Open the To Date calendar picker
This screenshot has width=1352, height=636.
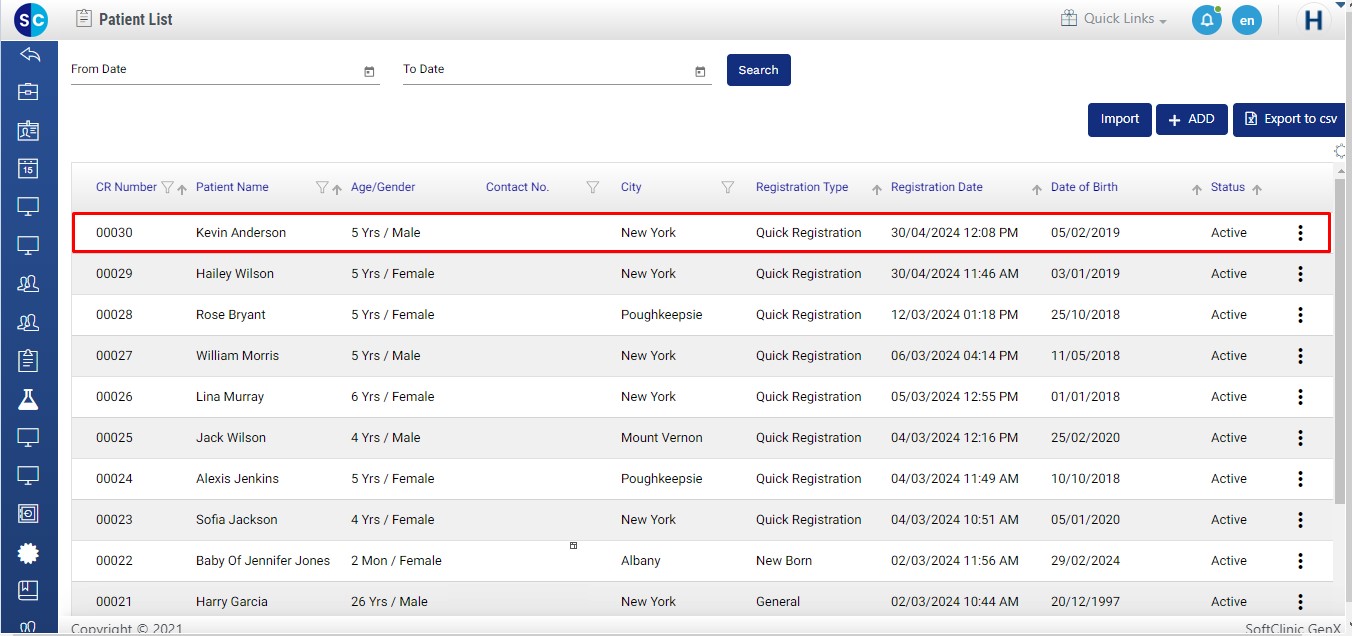pos(700,71)
